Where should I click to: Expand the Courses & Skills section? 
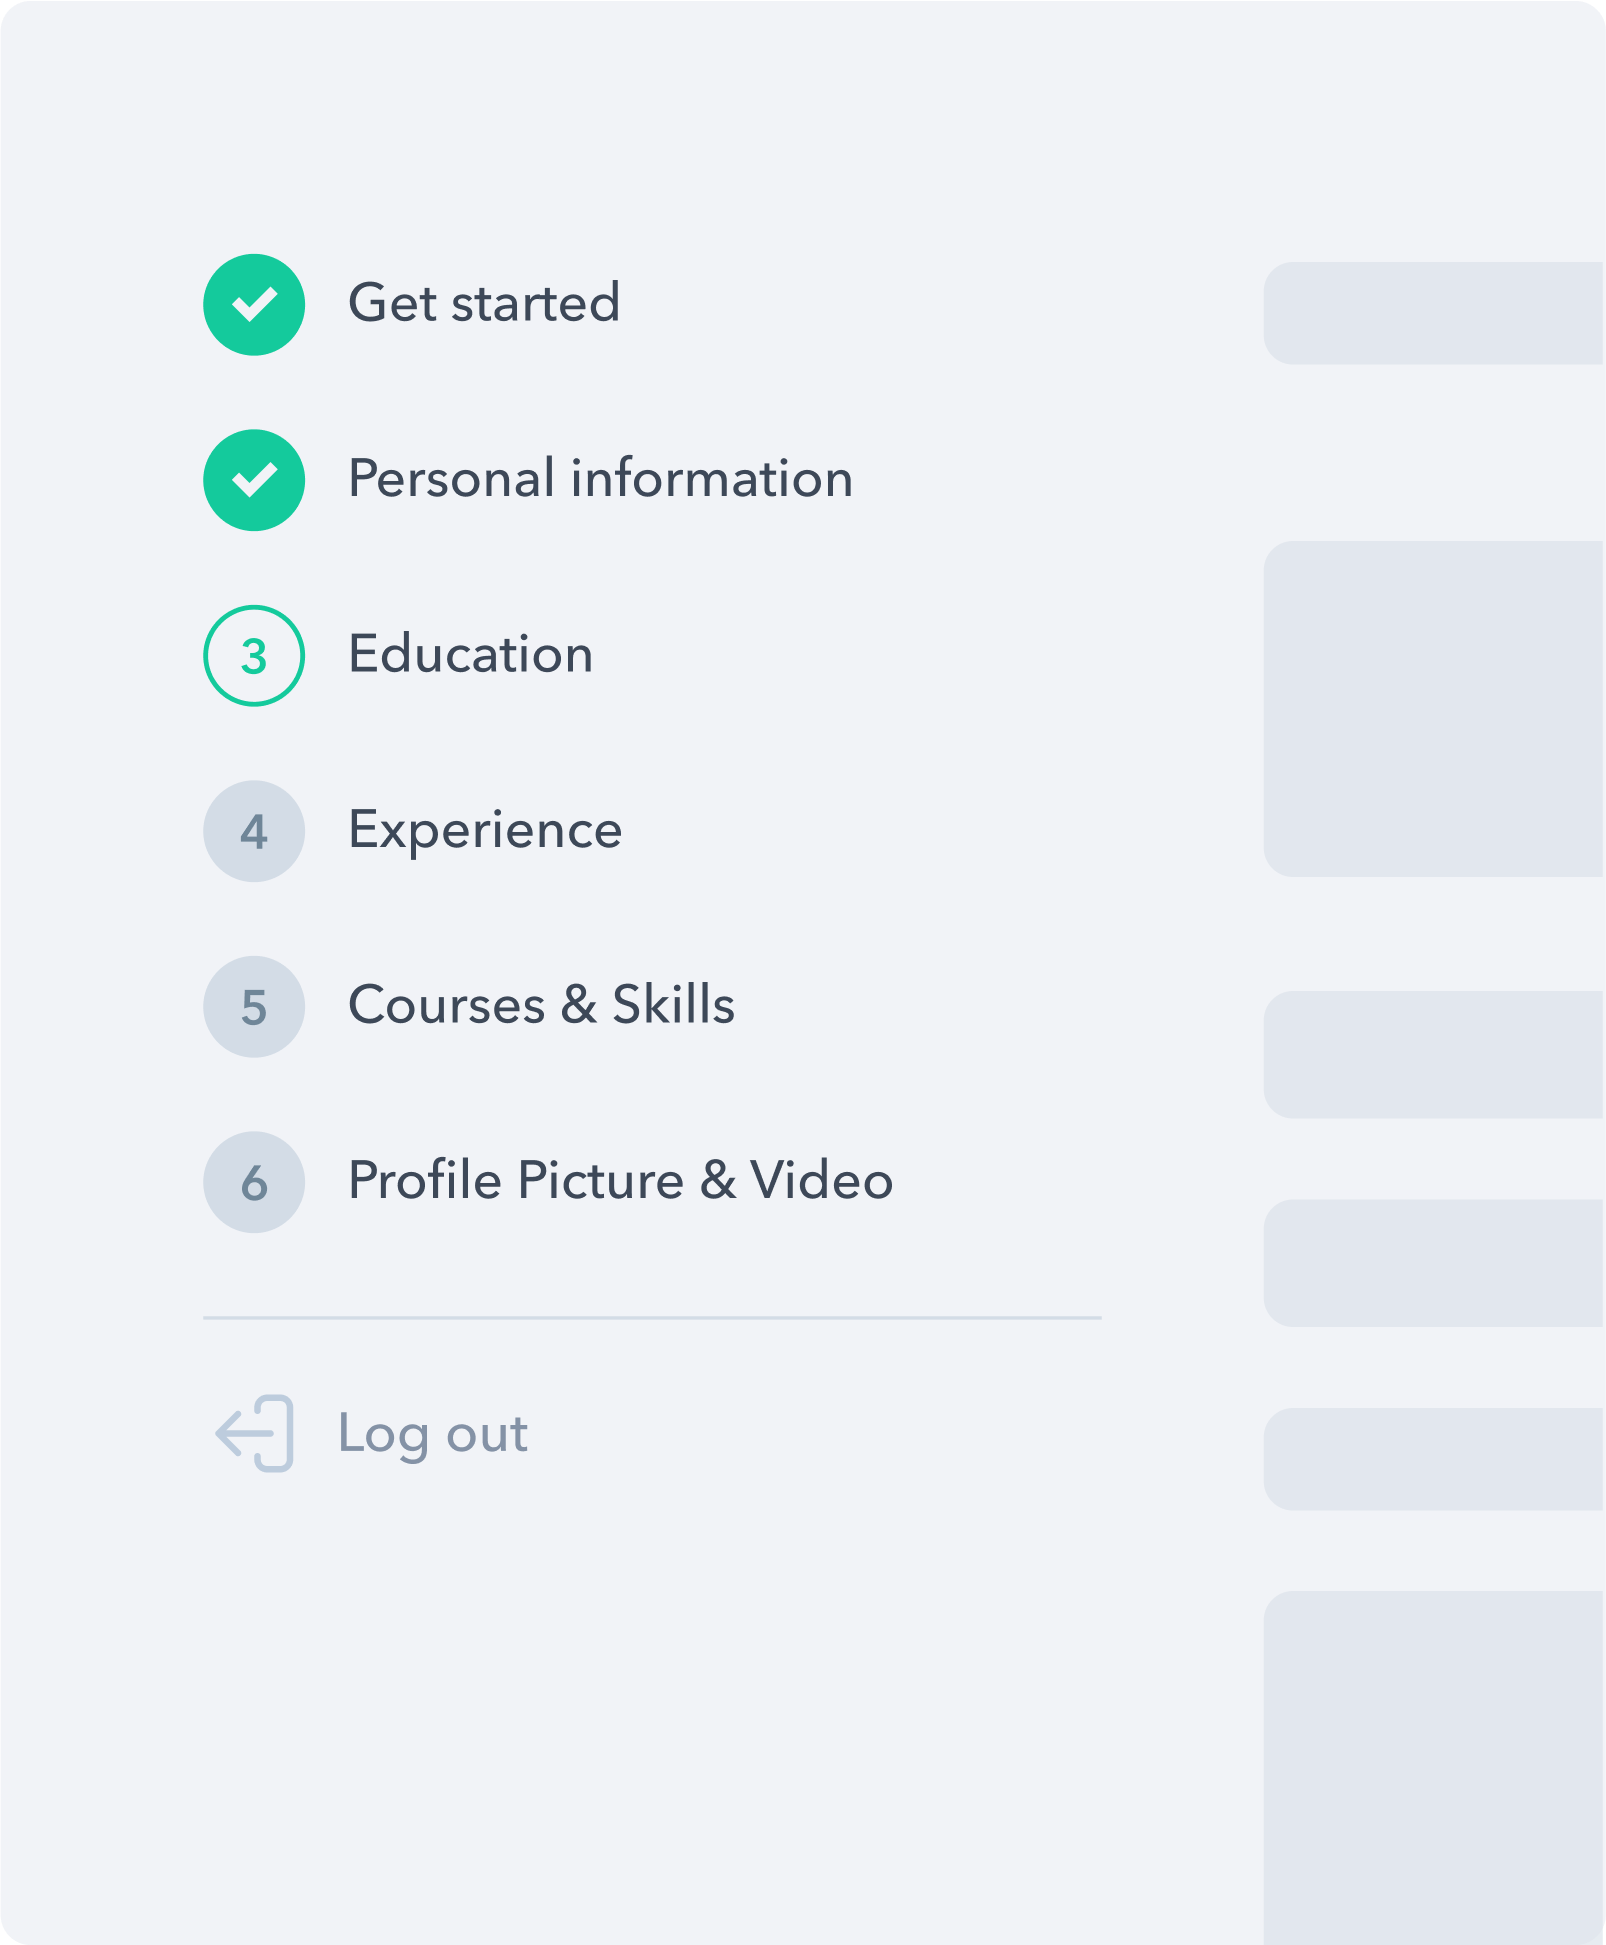click(540, 1006)
